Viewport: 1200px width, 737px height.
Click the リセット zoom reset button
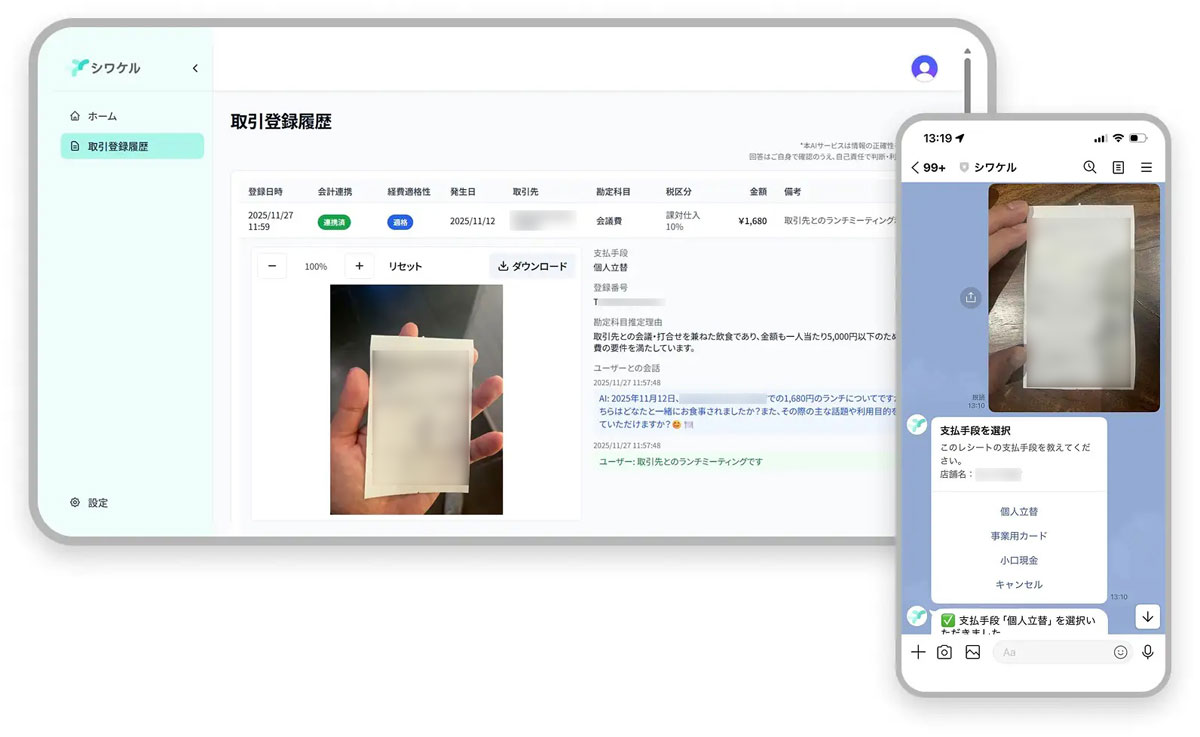click(x=405, y=266)
